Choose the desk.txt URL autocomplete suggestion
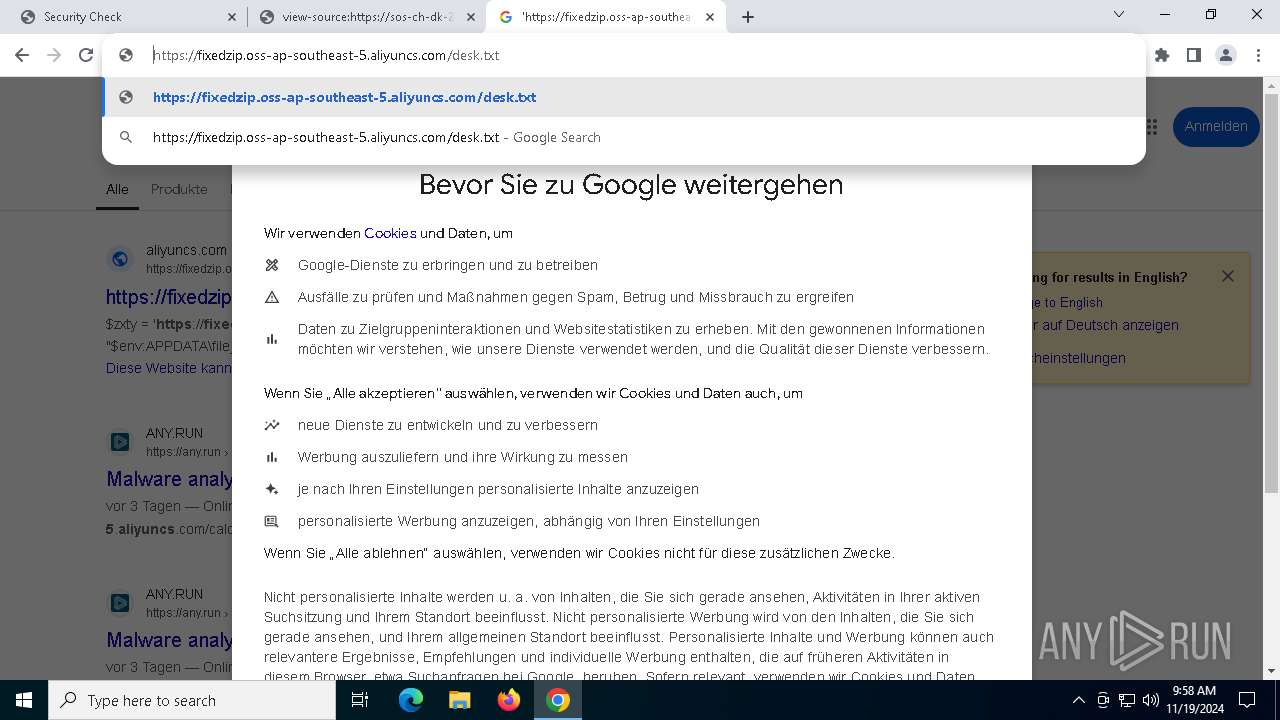The height and width of the screenshot is (720, 1280). click(624, 97)
